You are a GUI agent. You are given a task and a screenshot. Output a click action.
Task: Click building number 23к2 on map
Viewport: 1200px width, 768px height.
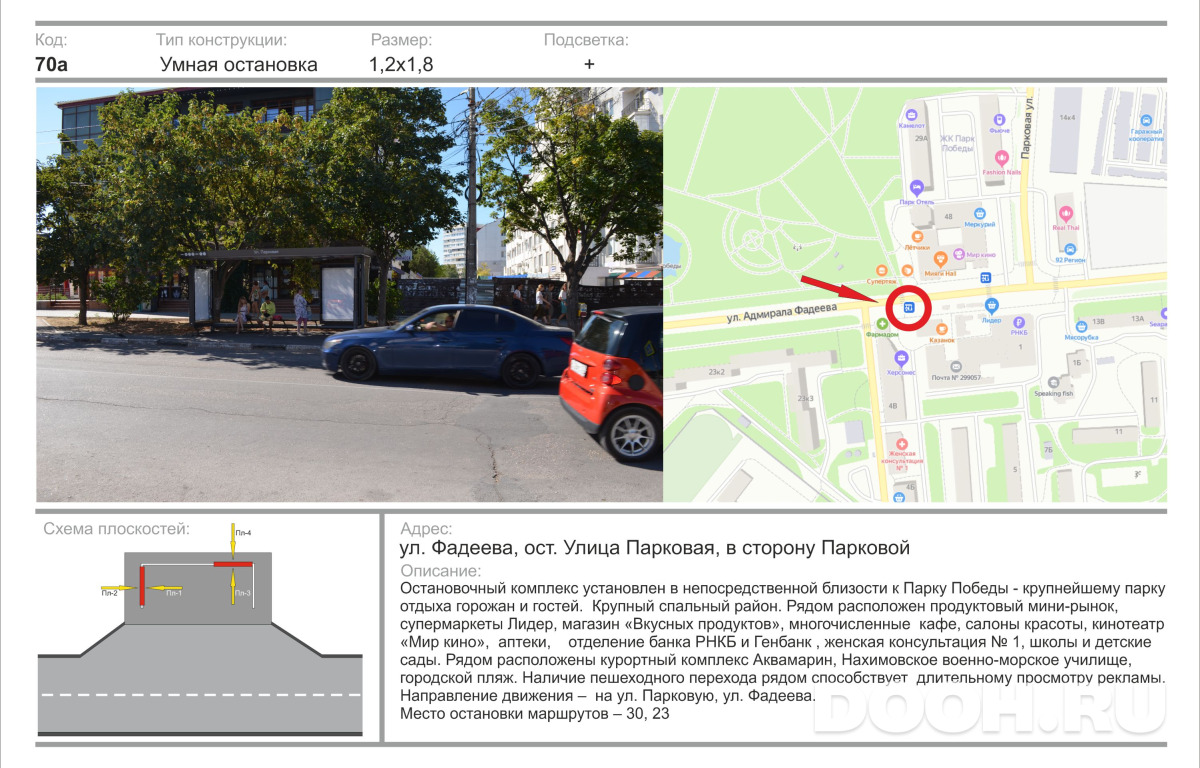(716, 372)
